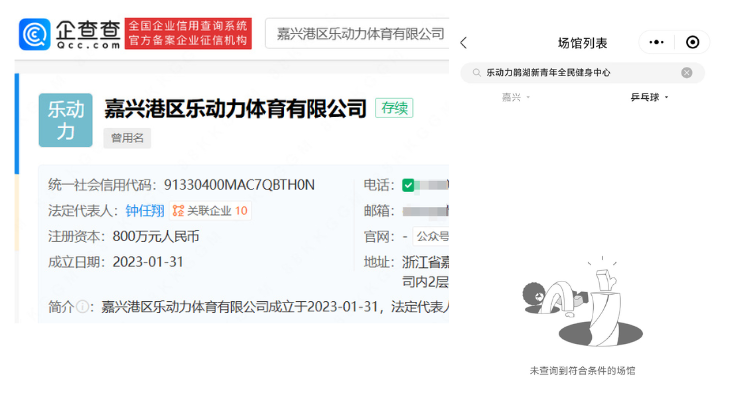Clear the venue search text
The image size is (738, 397).
pyautogui.click(x=687, y=73)
